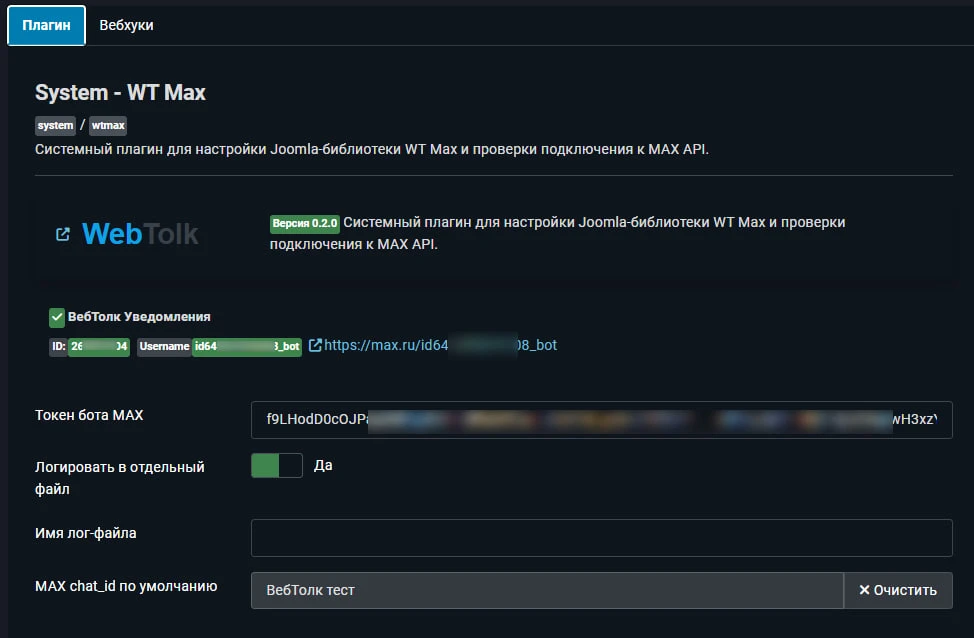The image size is (974, 638).
Task: Click the System - WT Max heading
Action: point(121,93)
